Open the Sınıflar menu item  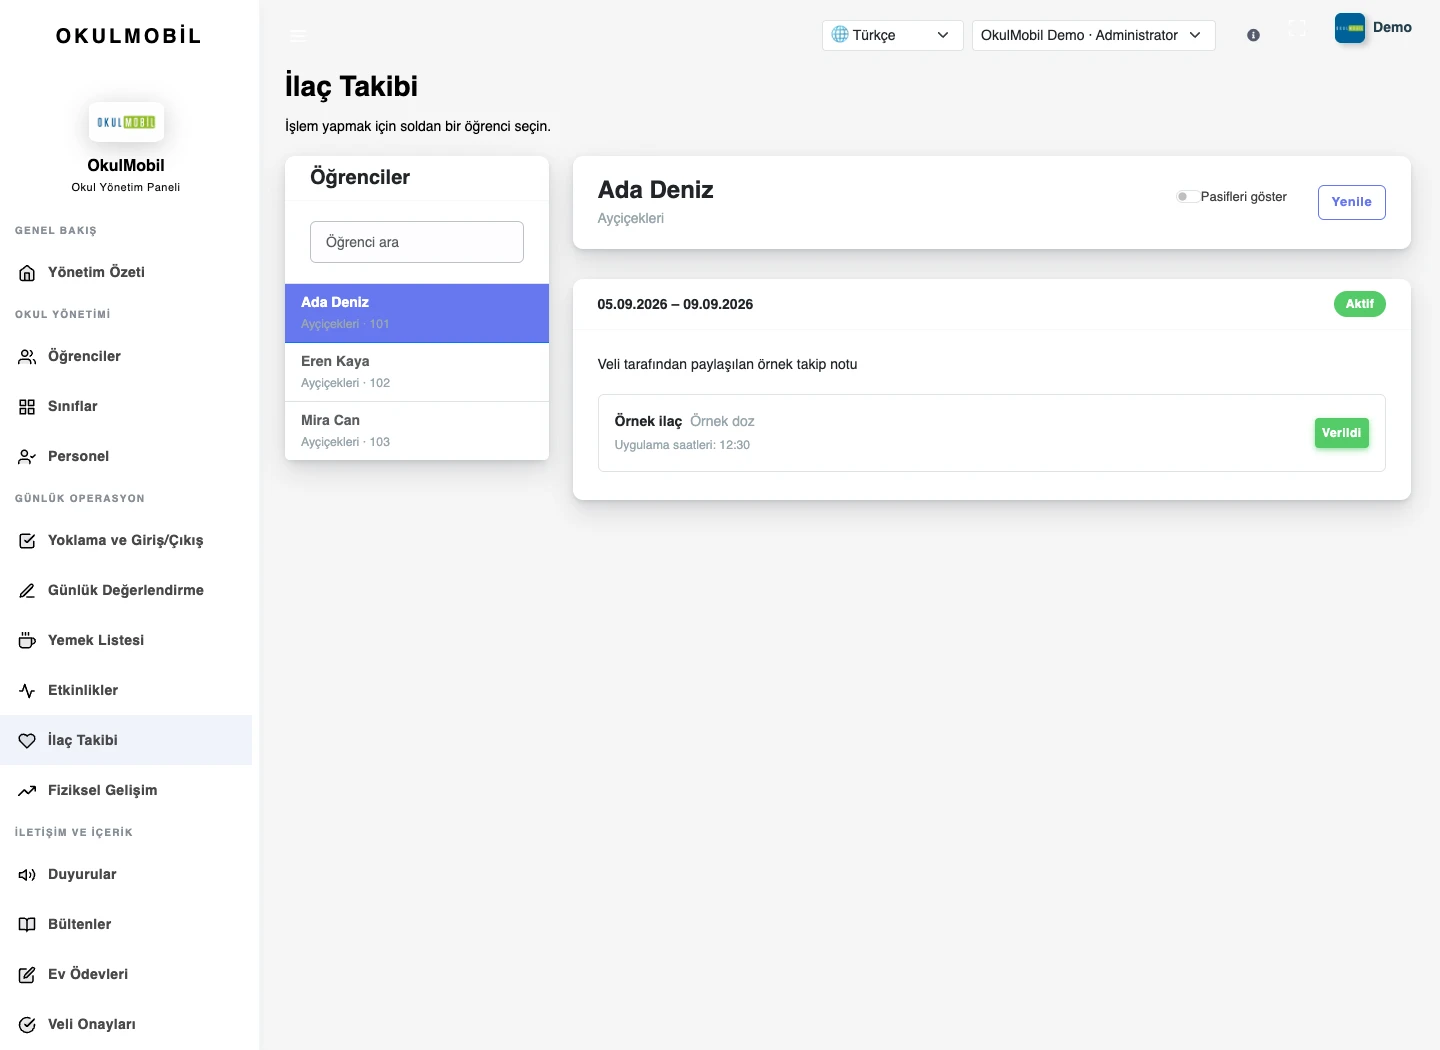[x=126, y=406]
